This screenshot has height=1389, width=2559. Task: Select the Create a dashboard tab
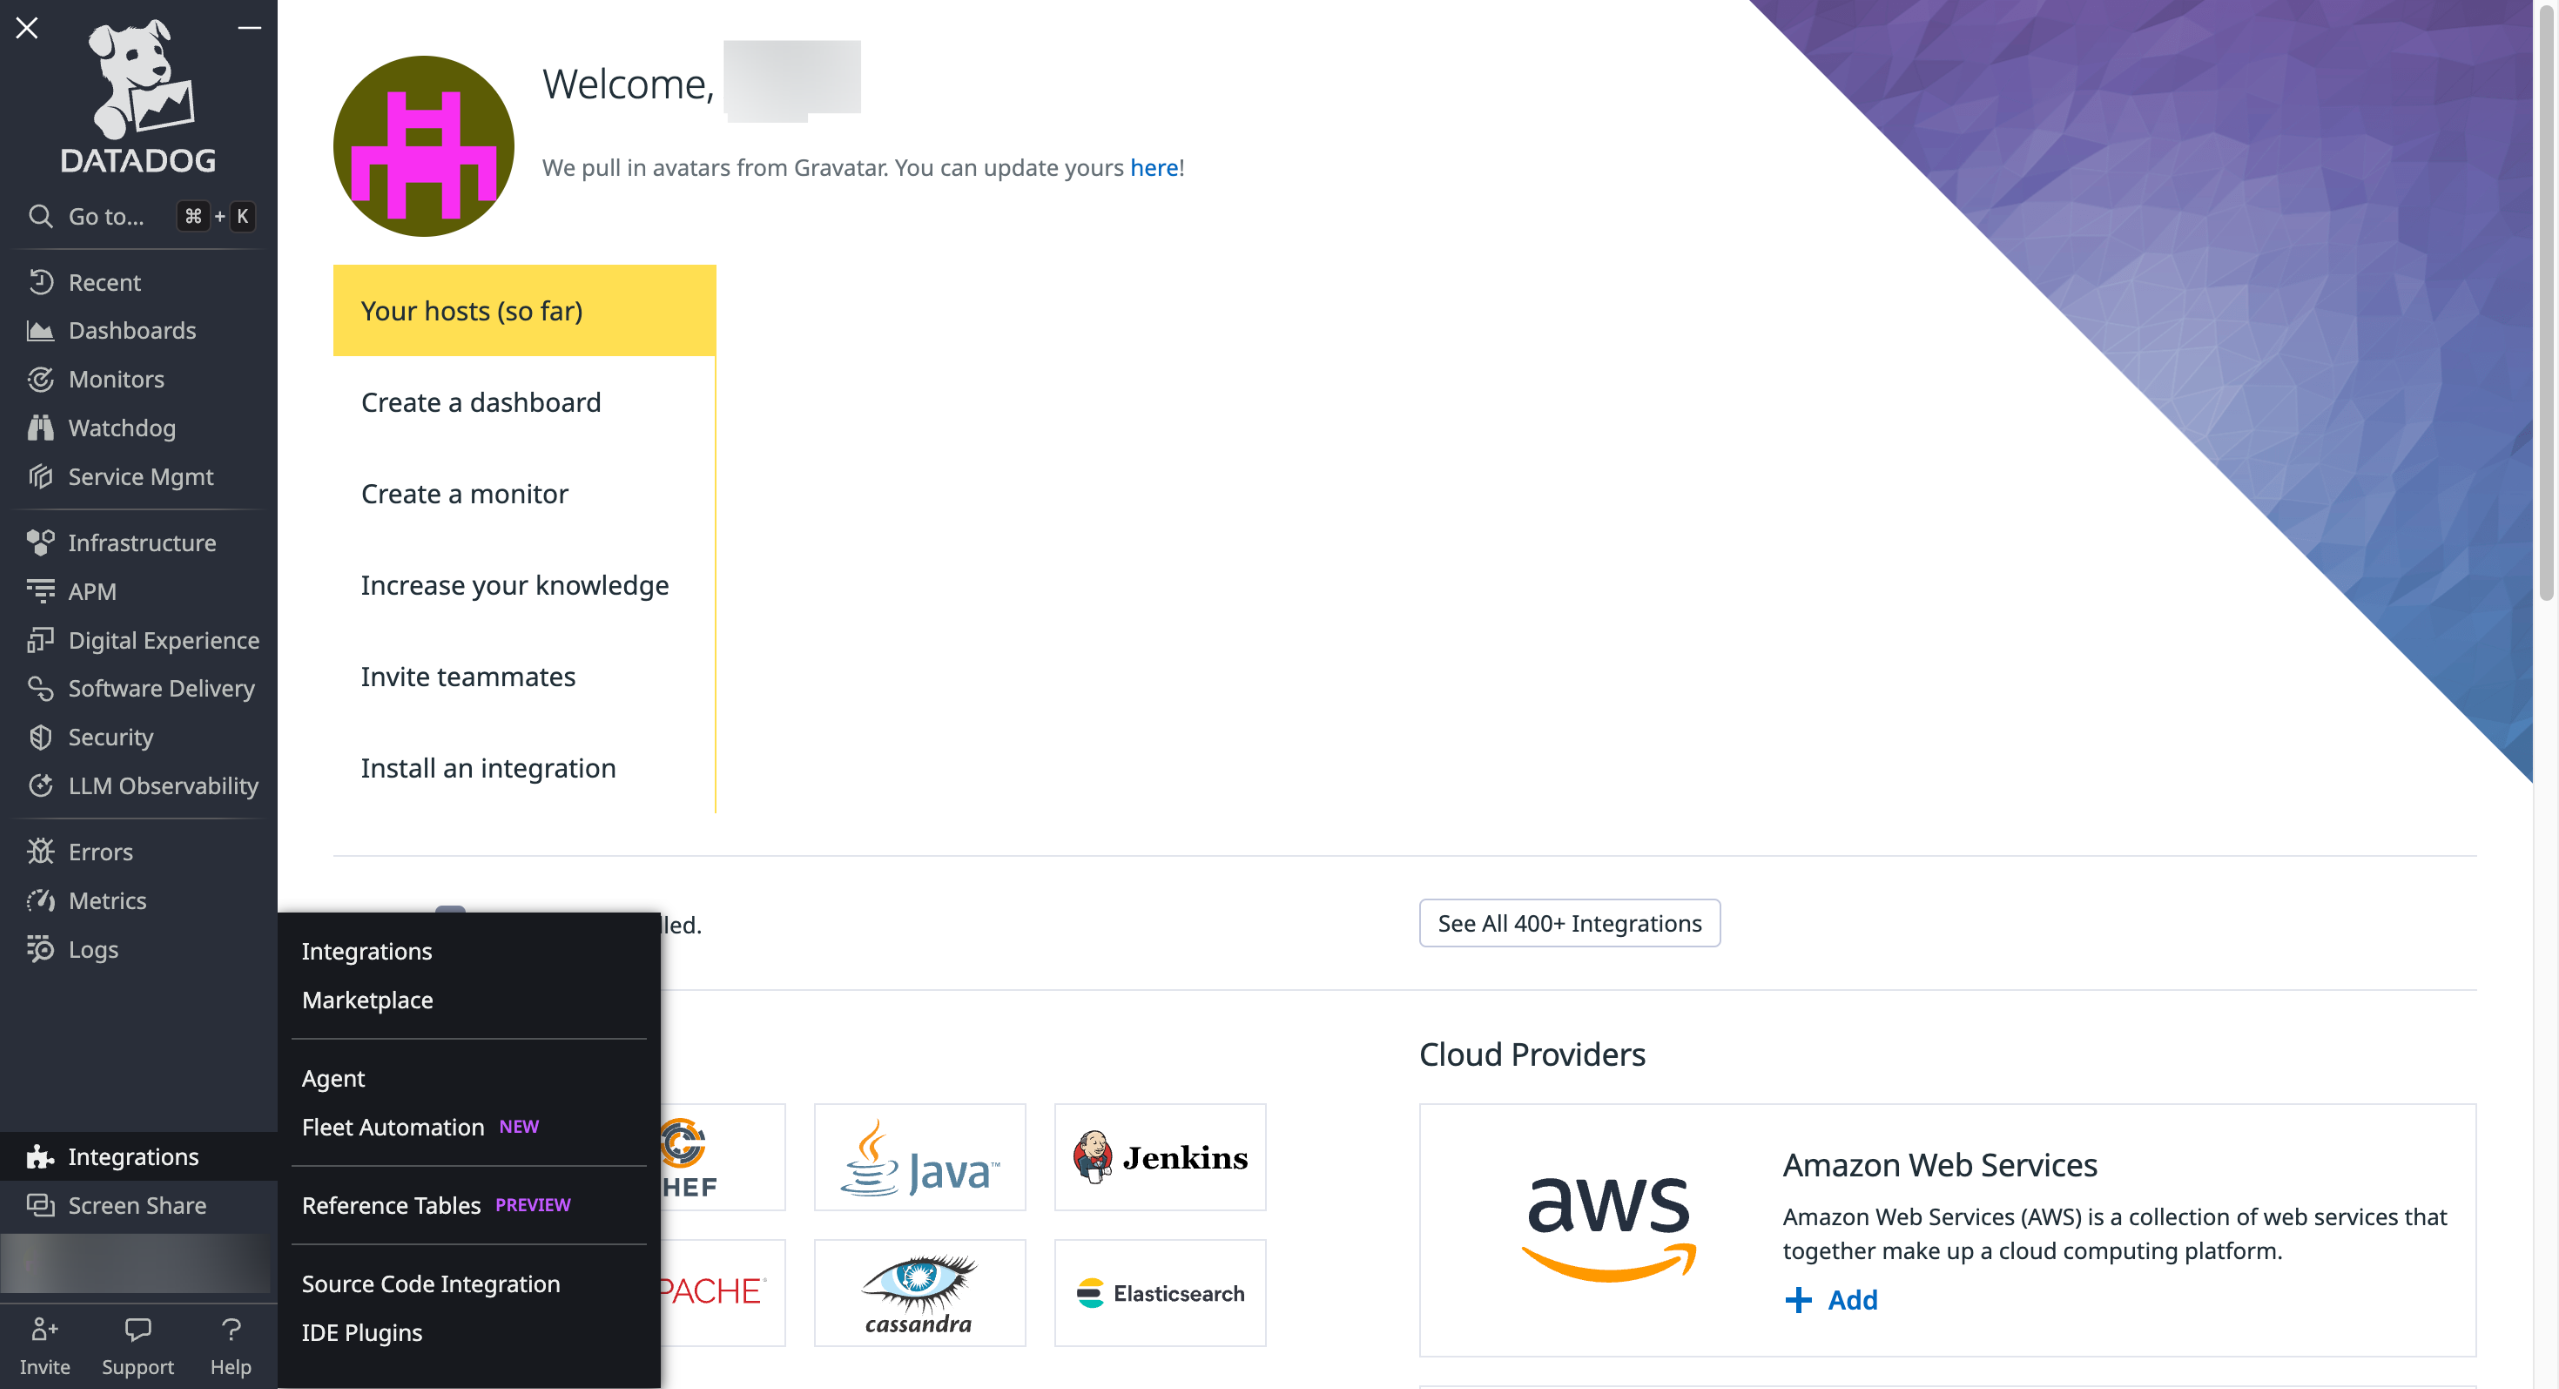pyautogui.click(x=481, y=402)
